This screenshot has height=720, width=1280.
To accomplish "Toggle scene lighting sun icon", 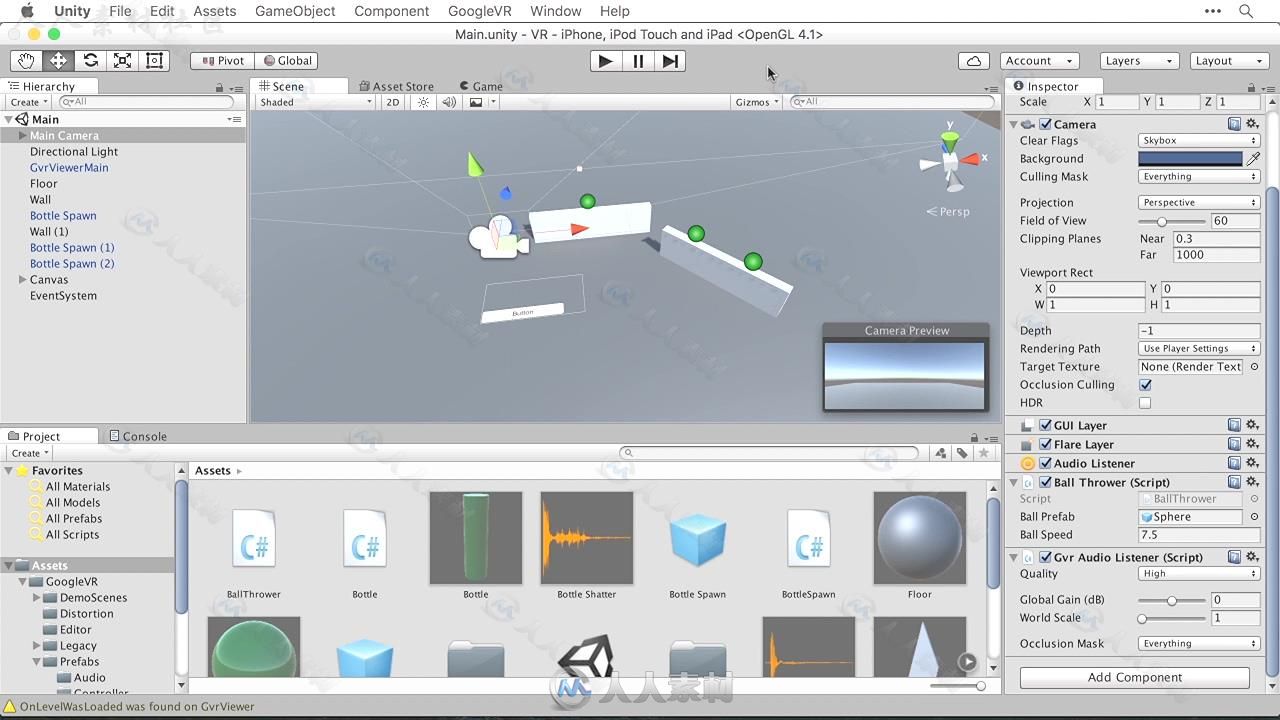I will click(423, 102).
